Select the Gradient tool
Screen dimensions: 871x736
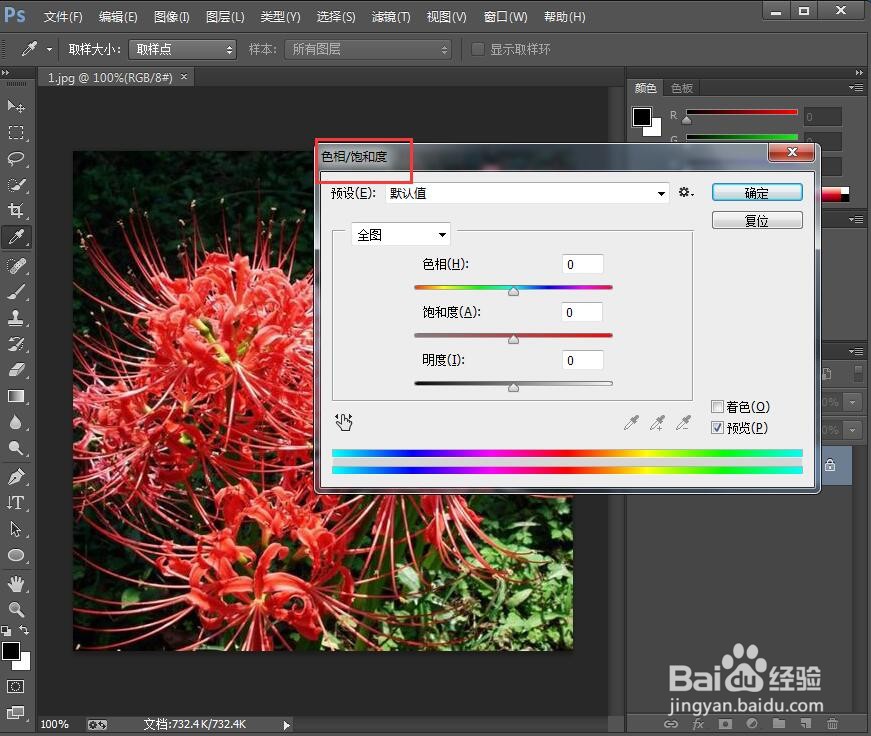[16, 396]
